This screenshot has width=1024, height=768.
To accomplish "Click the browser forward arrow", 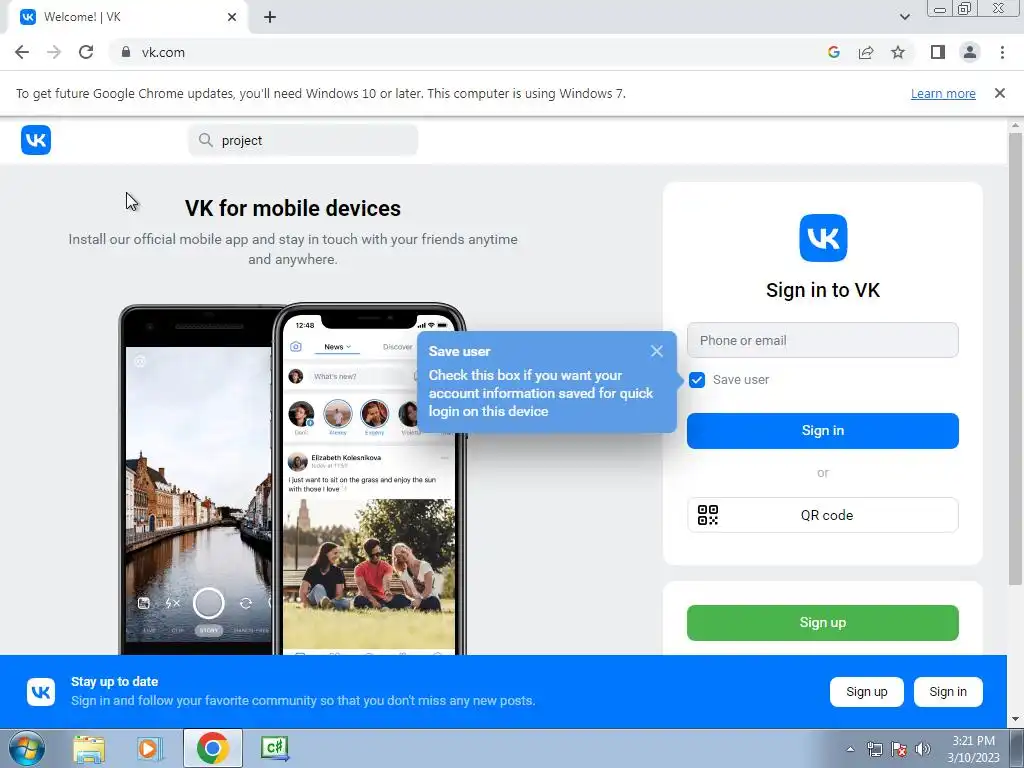I will 54,52.
